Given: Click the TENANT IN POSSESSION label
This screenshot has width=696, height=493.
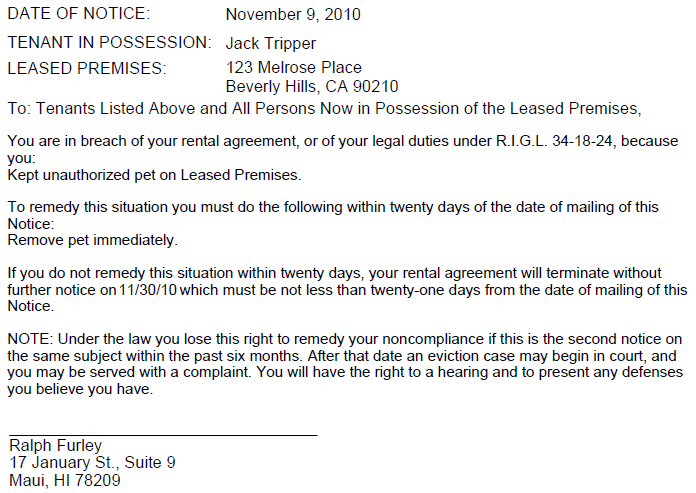Looking at the screenshot, I should [109, 43].
